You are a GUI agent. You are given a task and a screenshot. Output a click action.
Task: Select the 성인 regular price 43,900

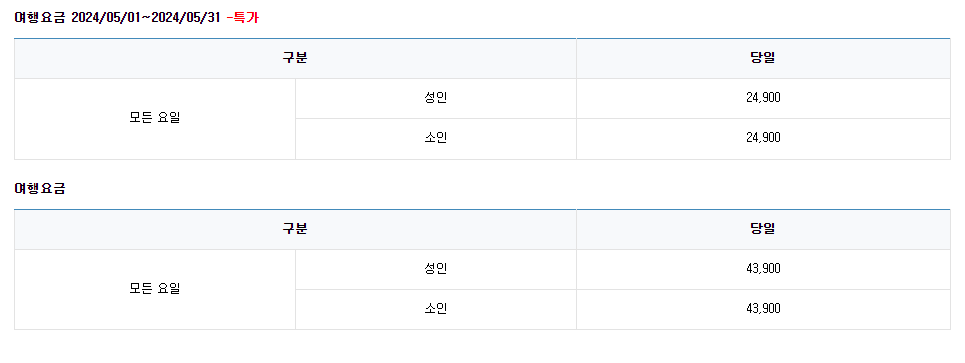pyautogui.click(x=763, y=269)
